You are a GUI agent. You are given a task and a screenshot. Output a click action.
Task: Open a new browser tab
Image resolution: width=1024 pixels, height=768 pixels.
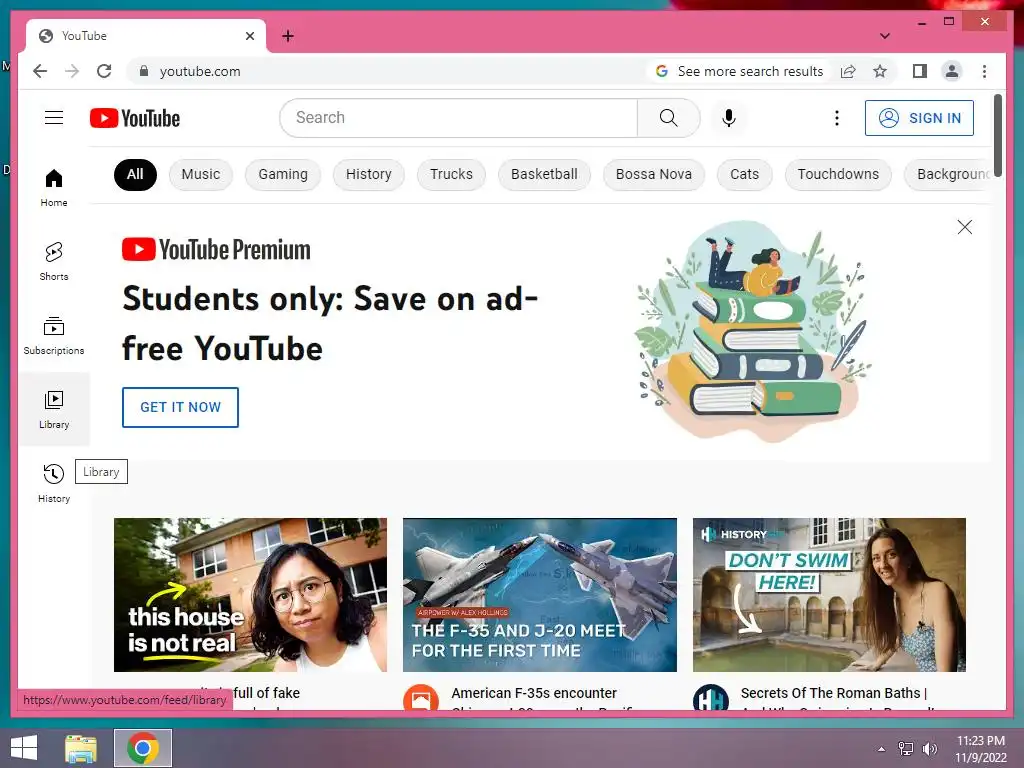click(x=288, y=36)
